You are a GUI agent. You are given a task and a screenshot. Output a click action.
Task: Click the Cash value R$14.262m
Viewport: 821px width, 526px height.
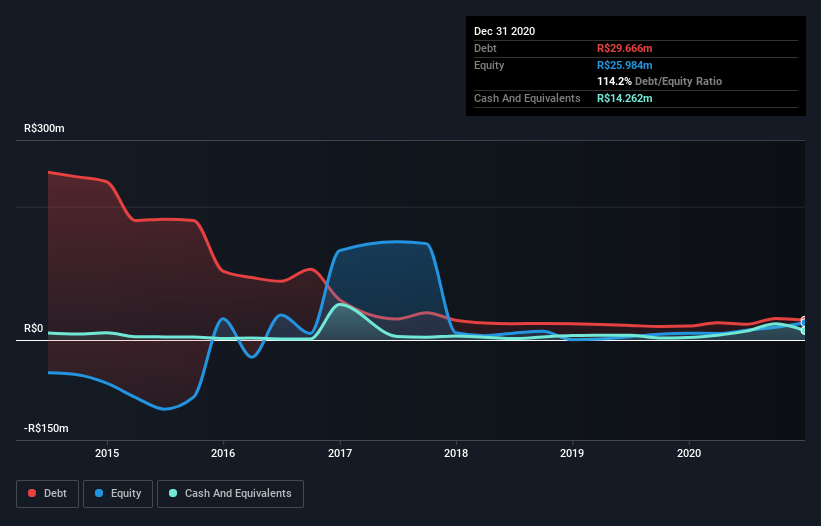pos(625,98)
